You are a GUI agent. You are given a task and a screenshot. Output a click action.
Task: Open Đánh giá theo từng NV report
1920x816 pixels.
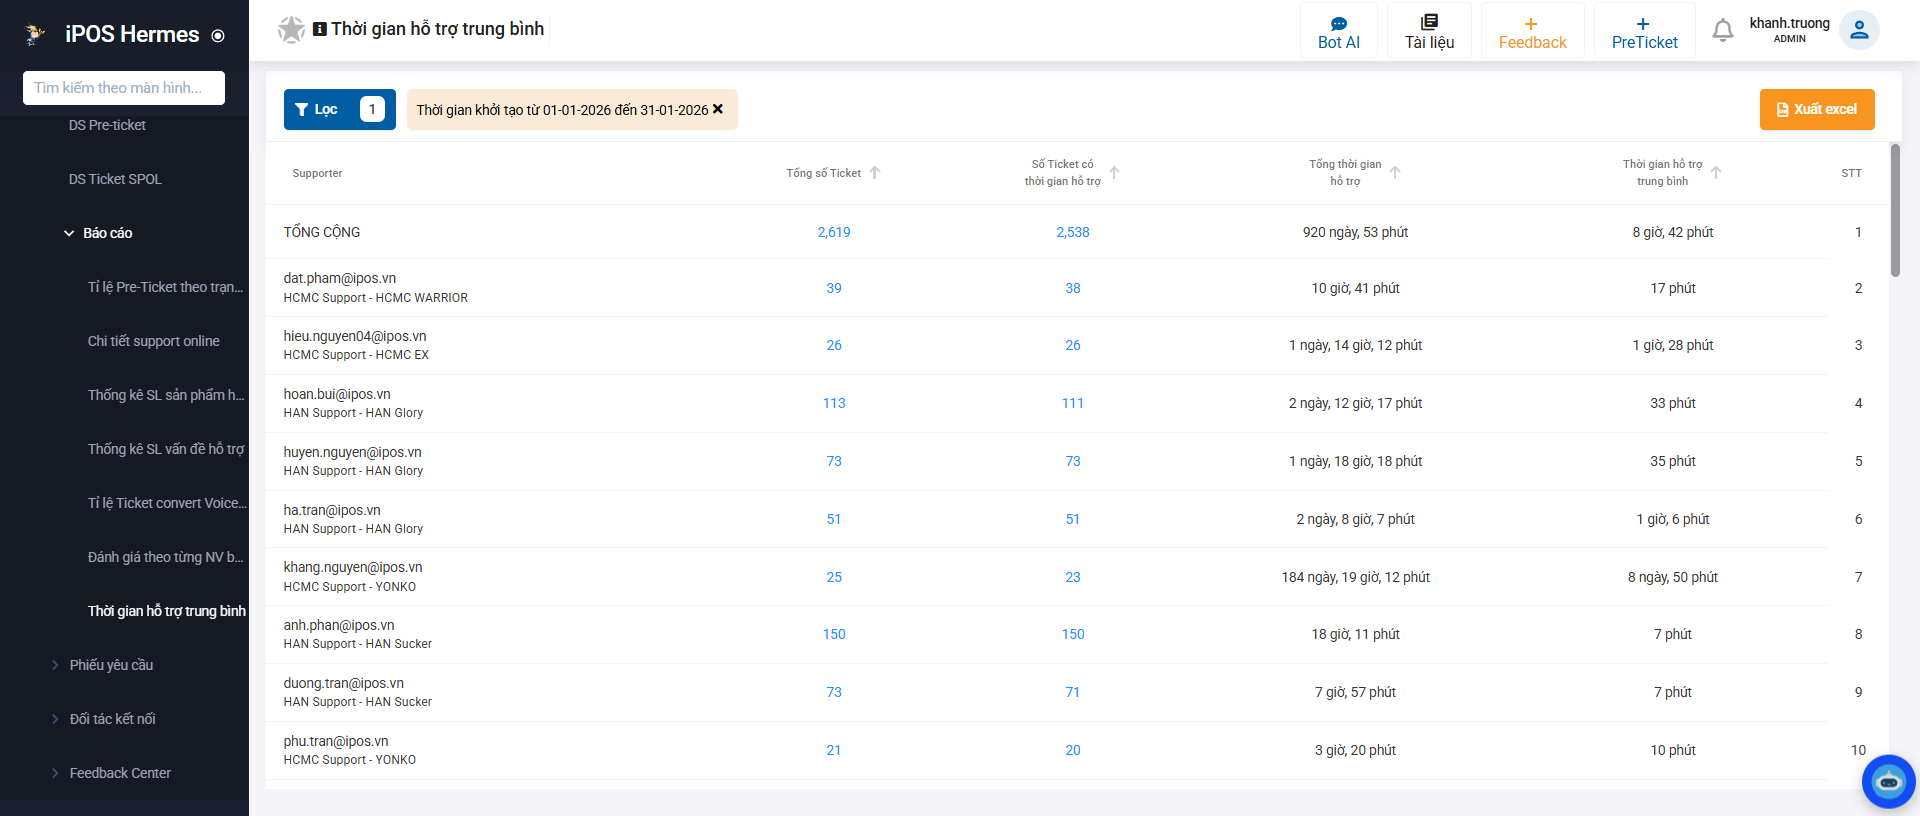point(165,557)
